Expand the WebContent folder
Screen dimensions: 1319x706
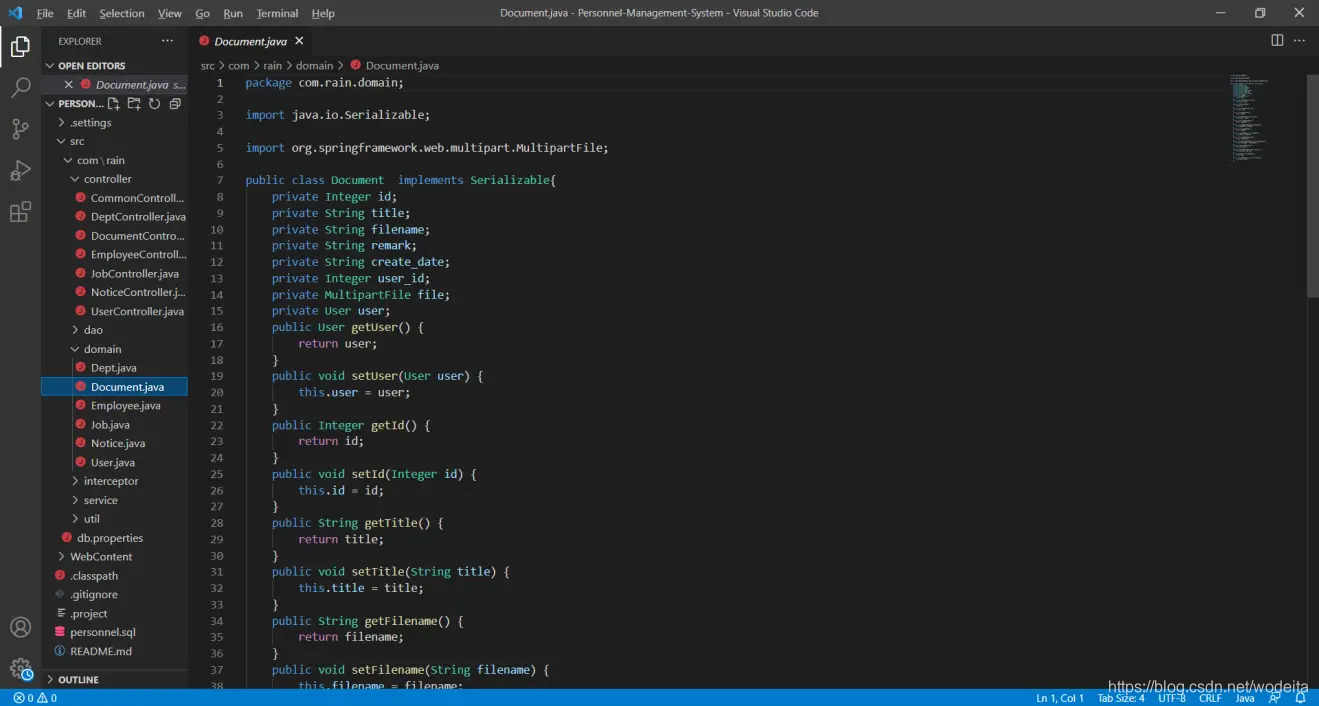coord(114,556)
